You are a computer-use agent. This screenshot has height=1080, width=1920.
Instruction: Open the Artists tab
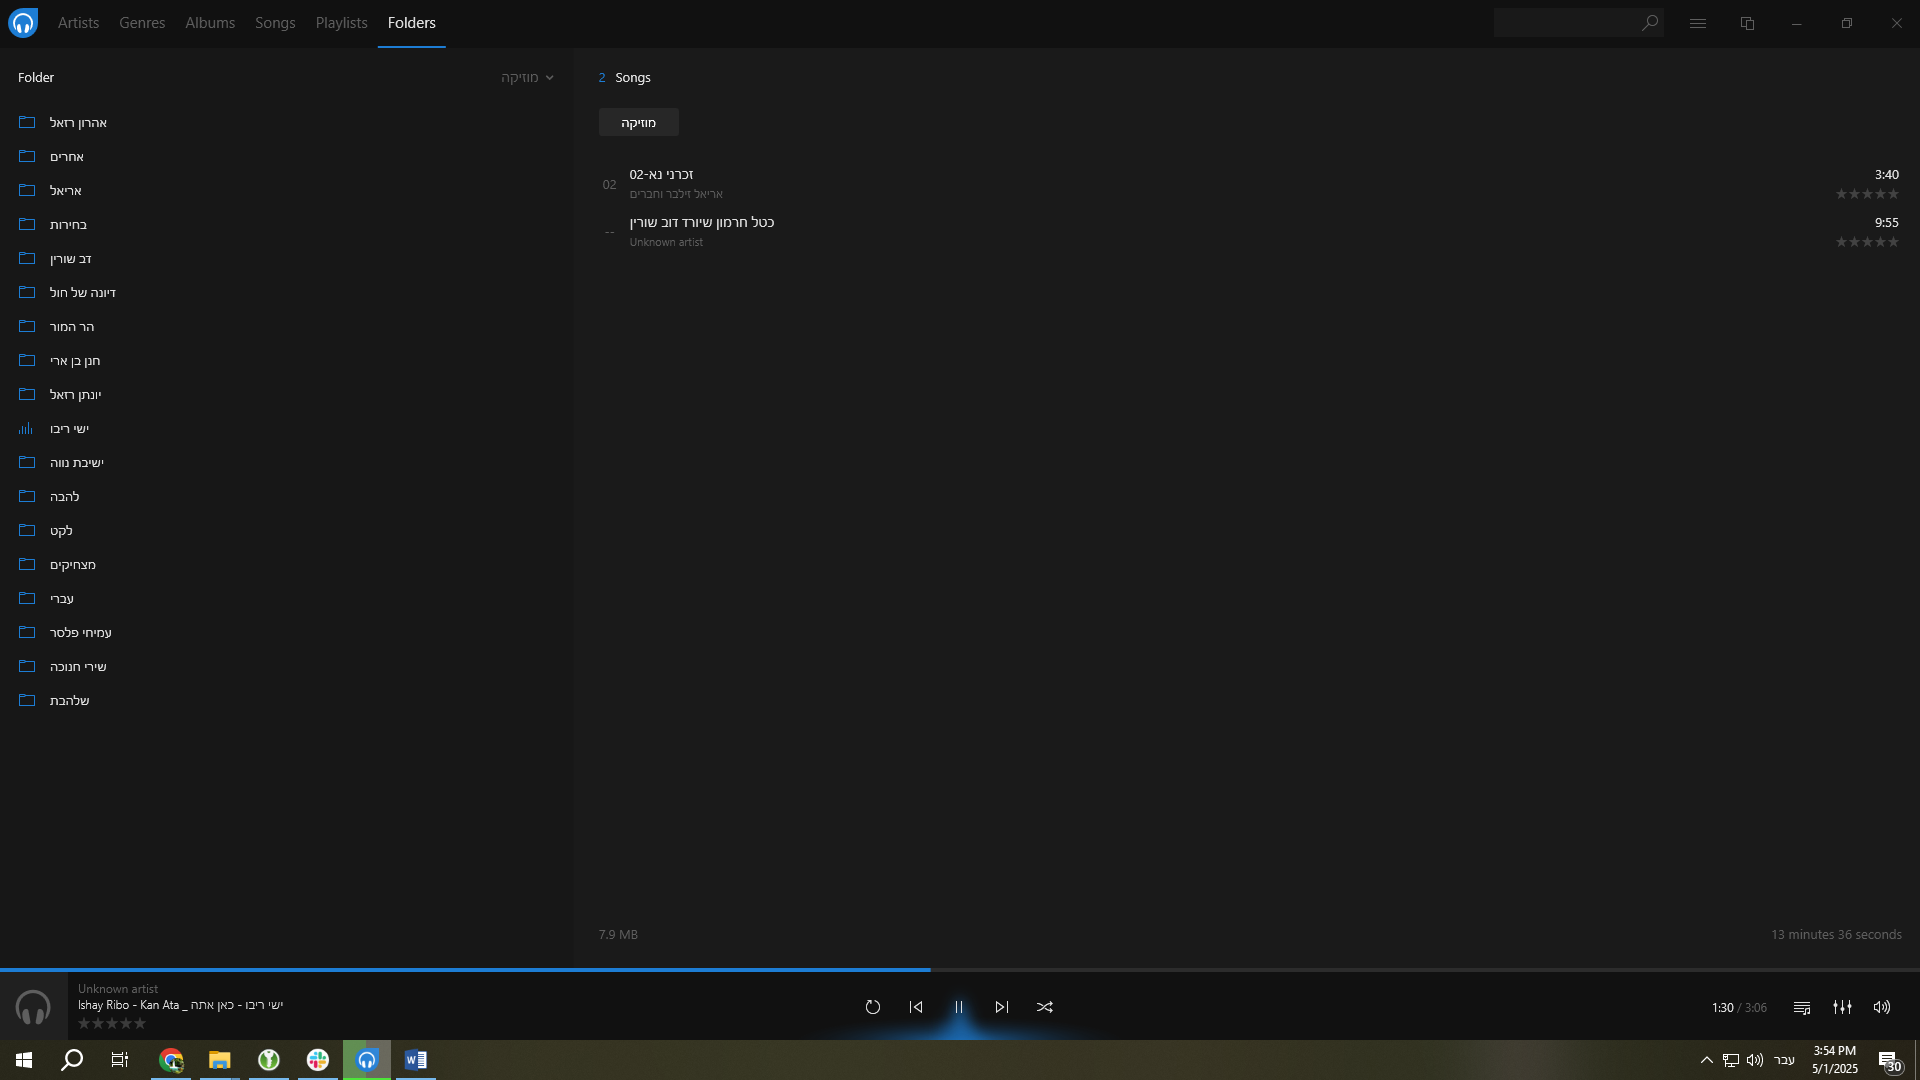pyautogui.click(x=78, y=22)
